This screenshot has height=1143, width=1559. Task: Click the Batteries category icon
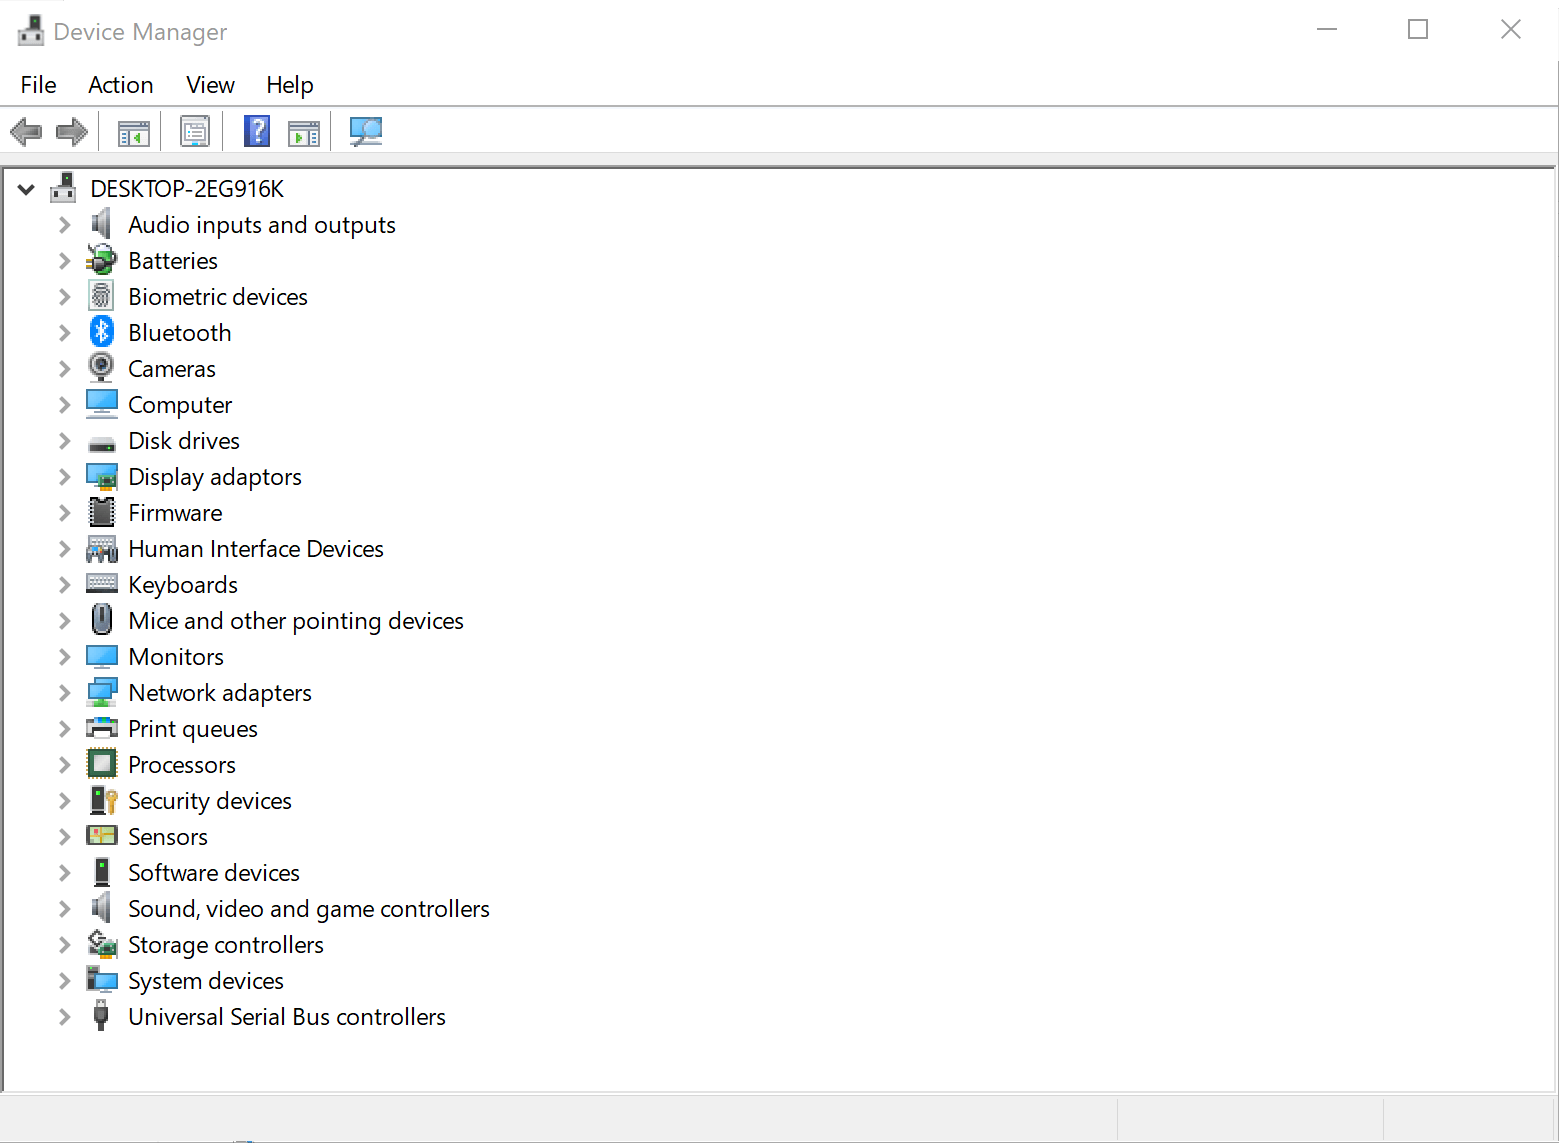tap(102, 260)
